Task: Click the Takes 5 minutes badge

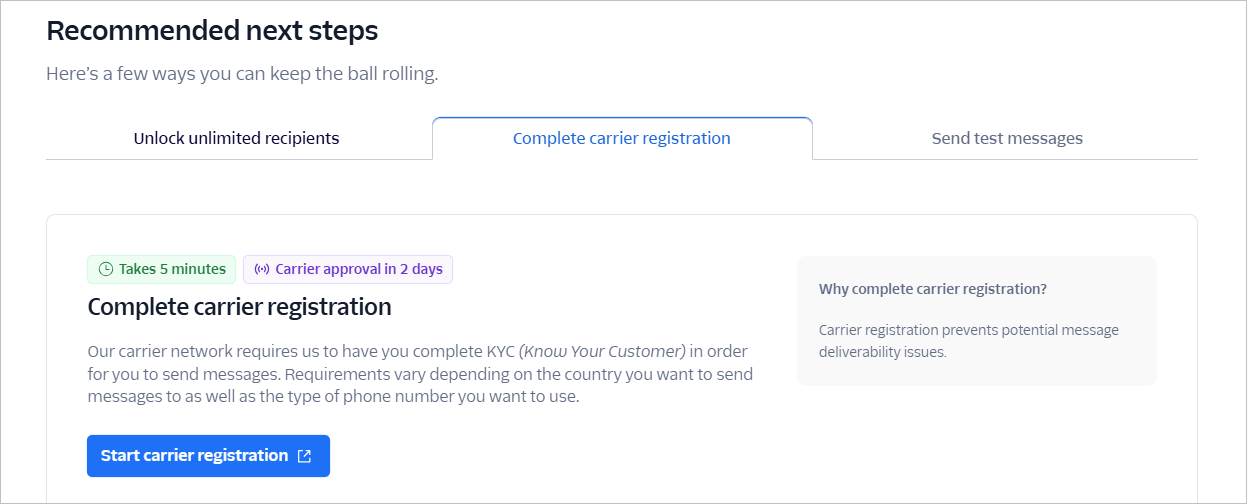Action: [162, 269]
